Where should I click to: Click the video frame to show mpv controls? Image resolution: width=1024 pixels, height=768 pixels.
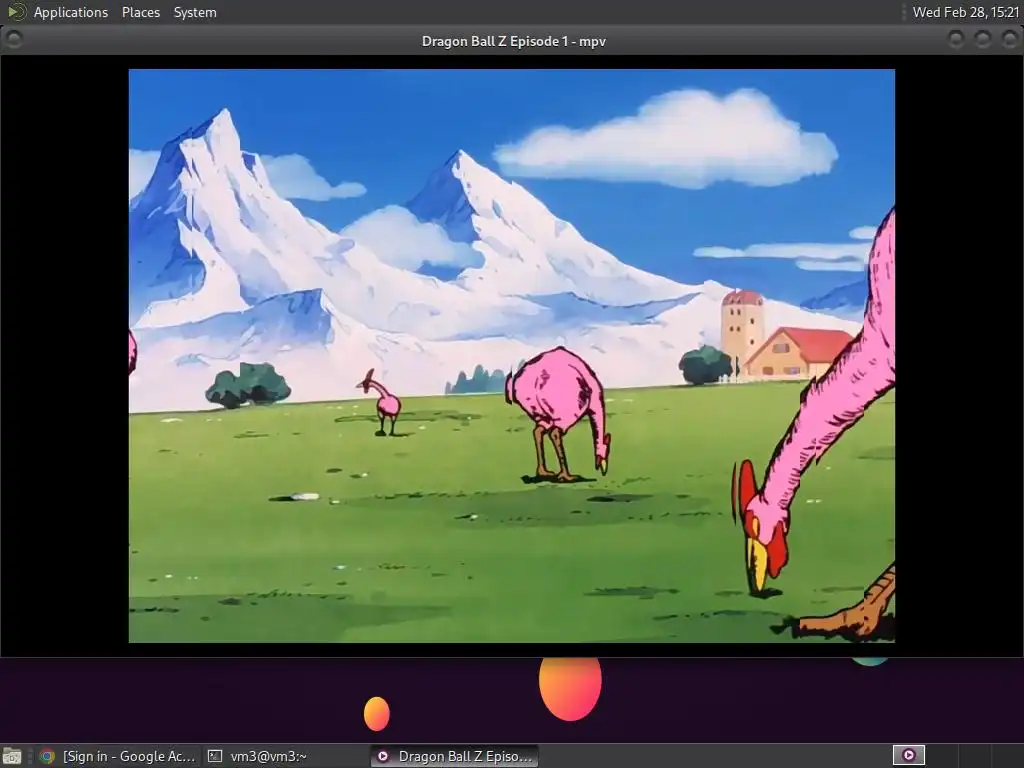(511, 356)
